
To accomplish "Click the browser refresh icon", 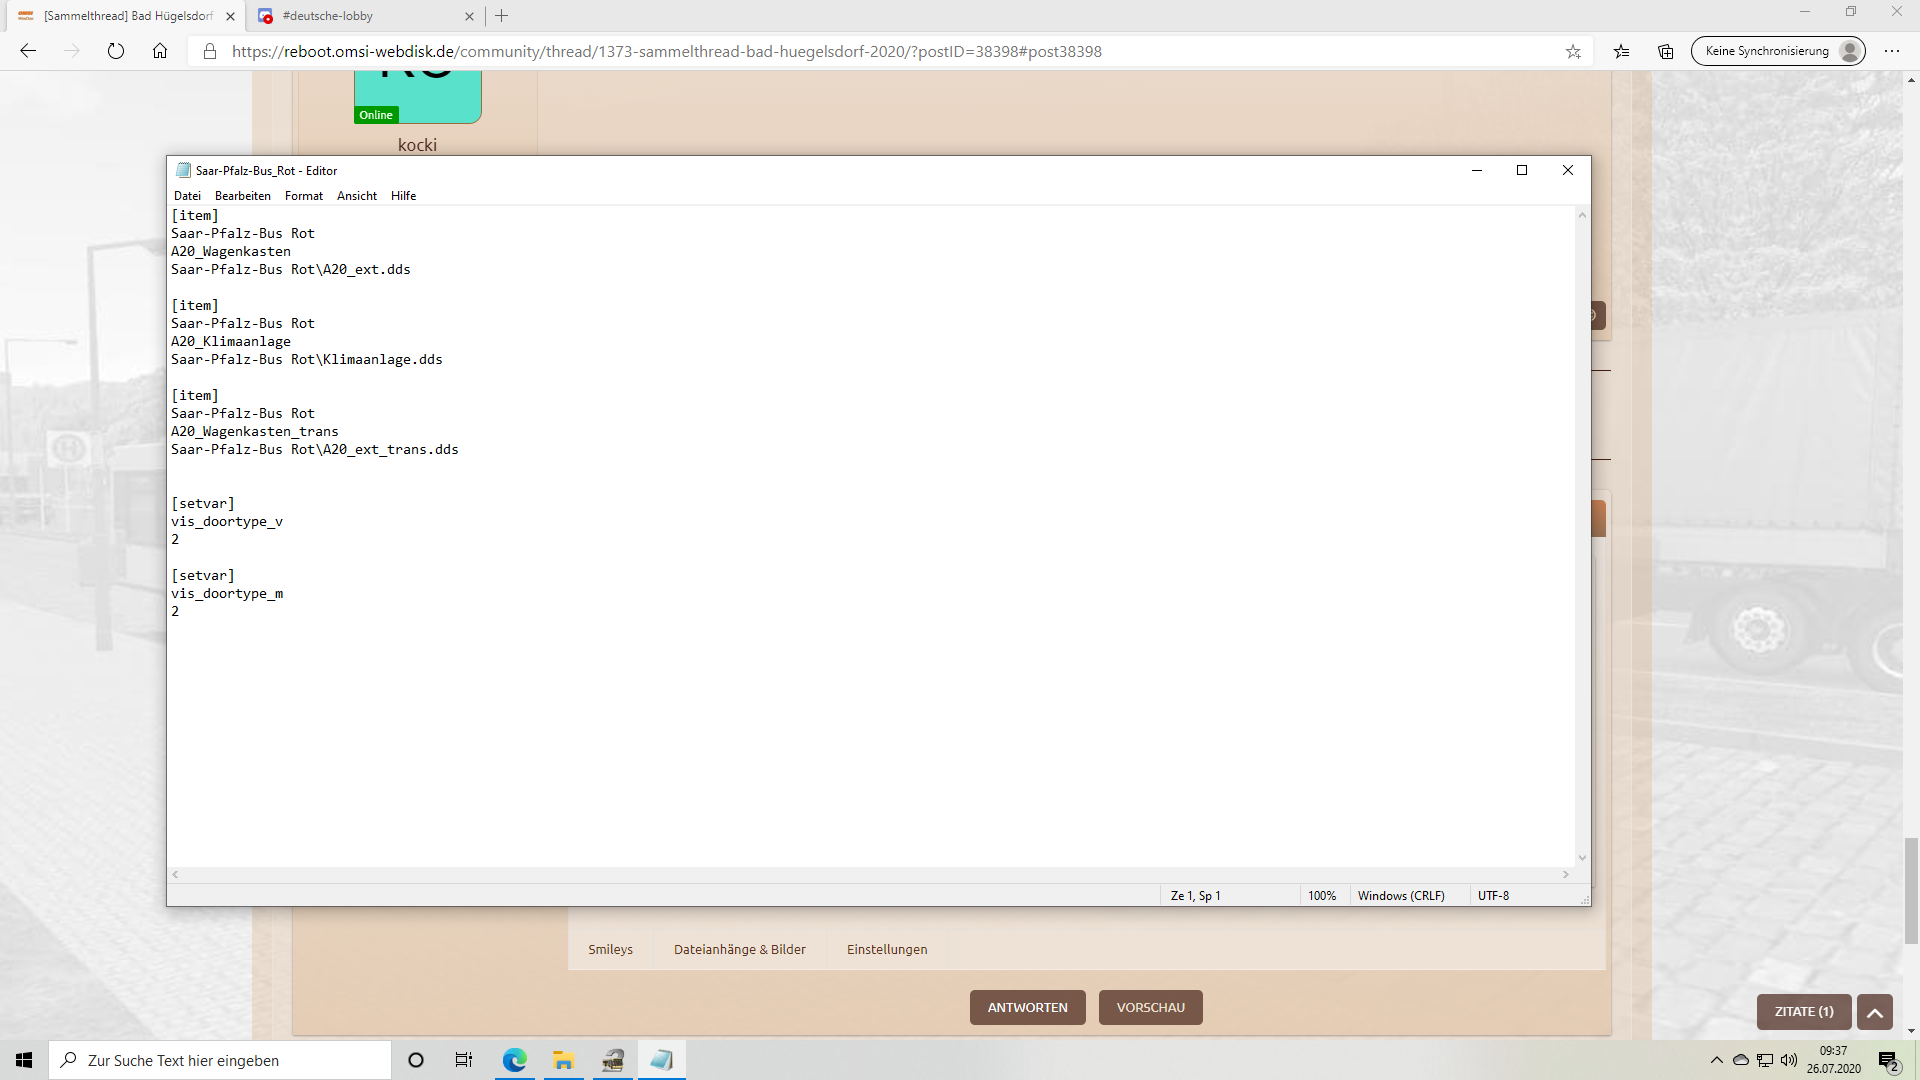I will (116, 51).
